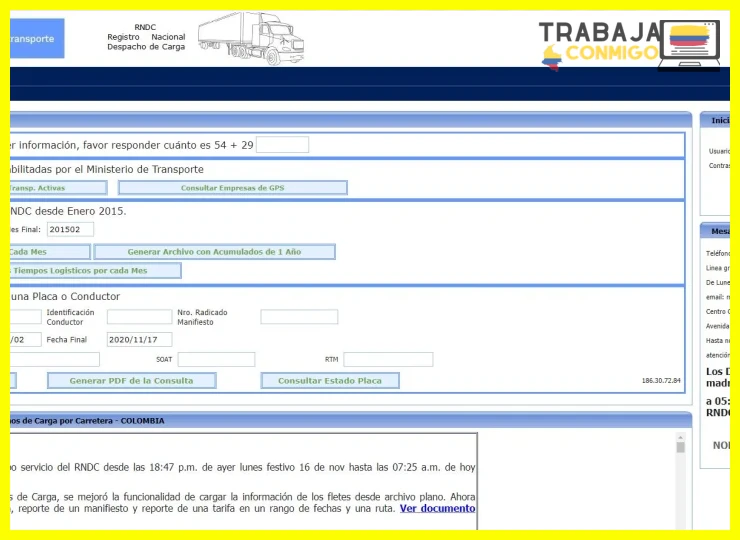The height and width of the screenshot is (540, 740).
Task: Click the Cada Mes button
Action: 50,252
